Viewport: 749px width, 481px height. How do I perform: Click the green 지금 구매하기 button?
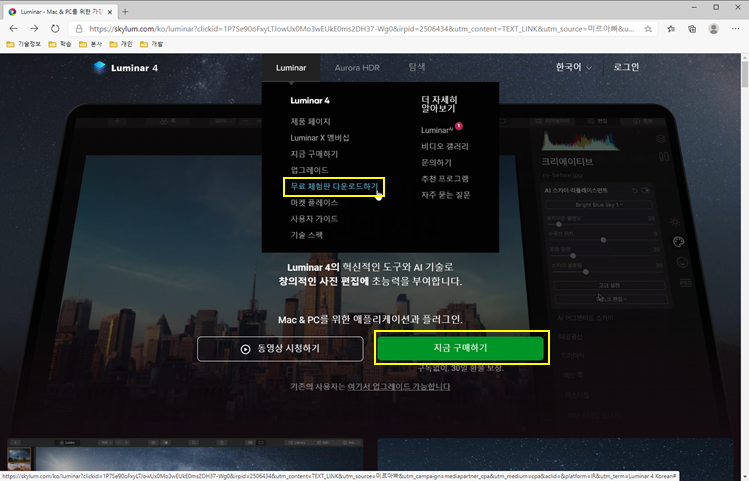(x=460, y=348)
